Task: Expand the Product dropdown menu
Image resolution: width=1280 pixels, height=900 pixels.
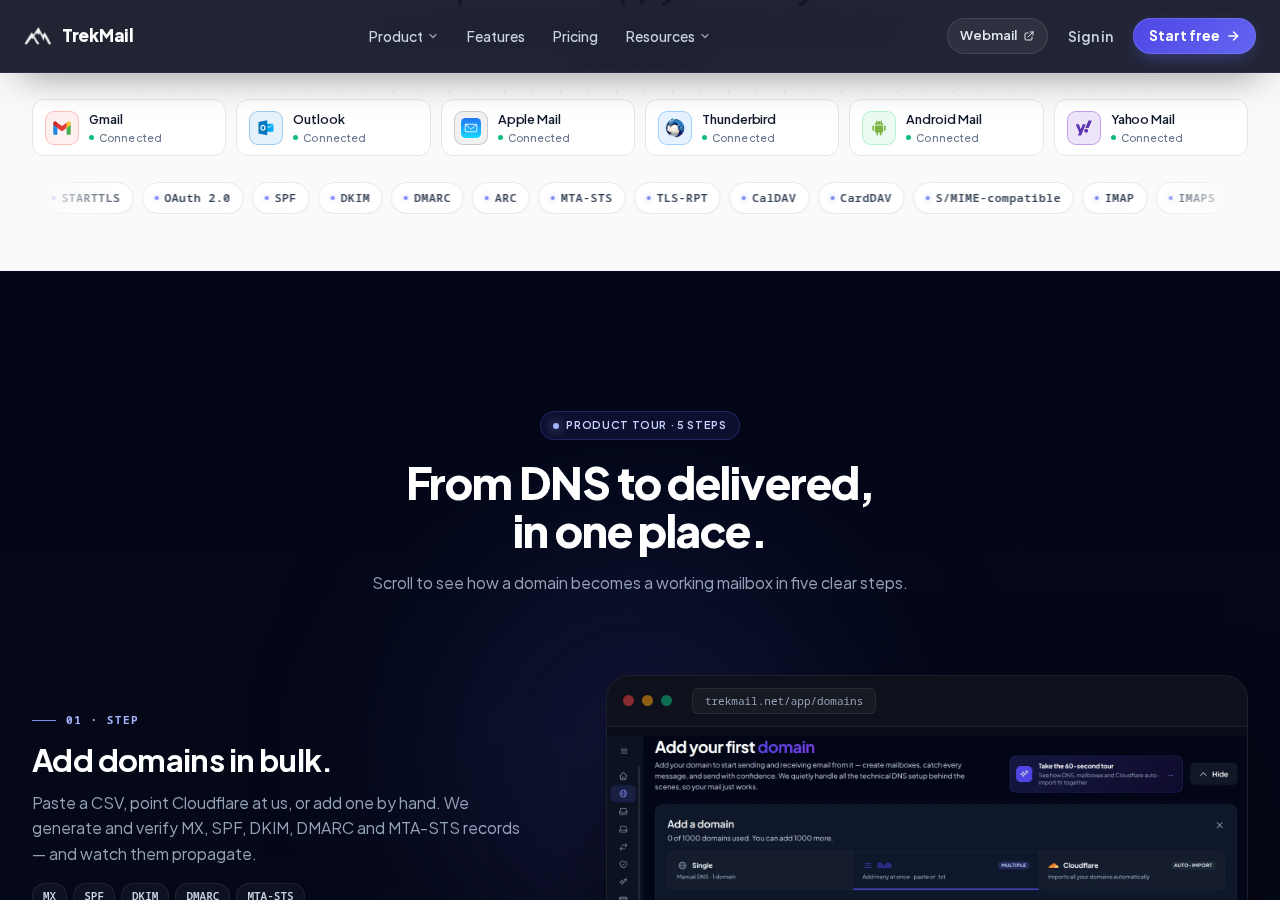Action: coord(403,36)
